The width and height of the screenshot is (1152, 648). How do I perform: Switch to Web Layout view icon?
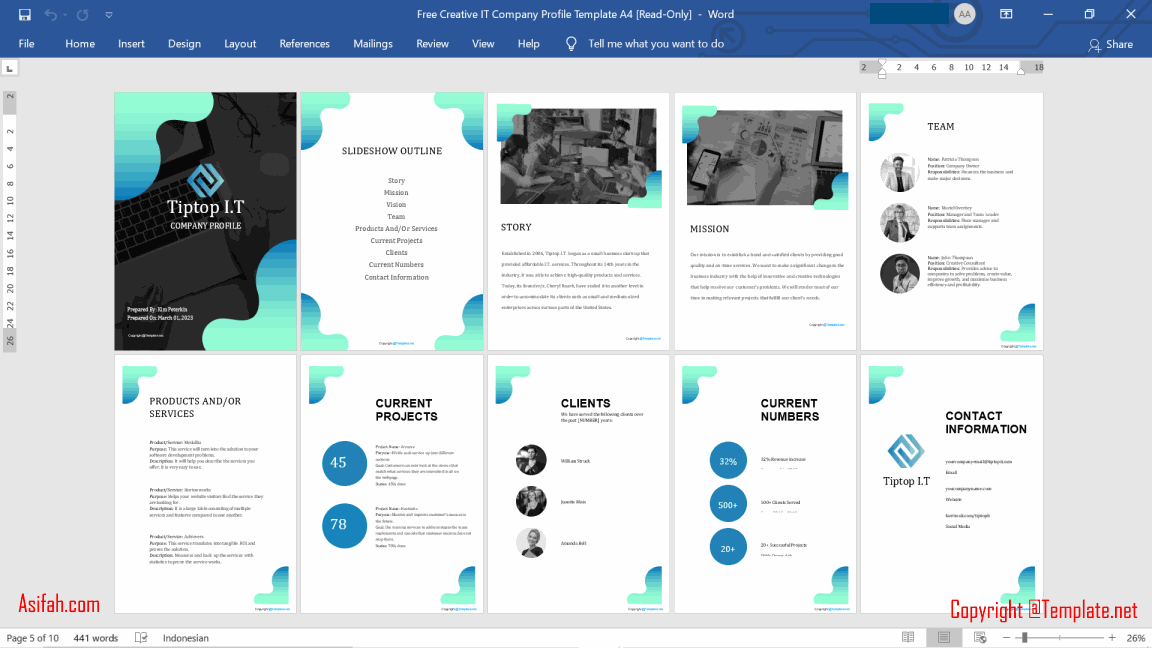pos(980,638)
